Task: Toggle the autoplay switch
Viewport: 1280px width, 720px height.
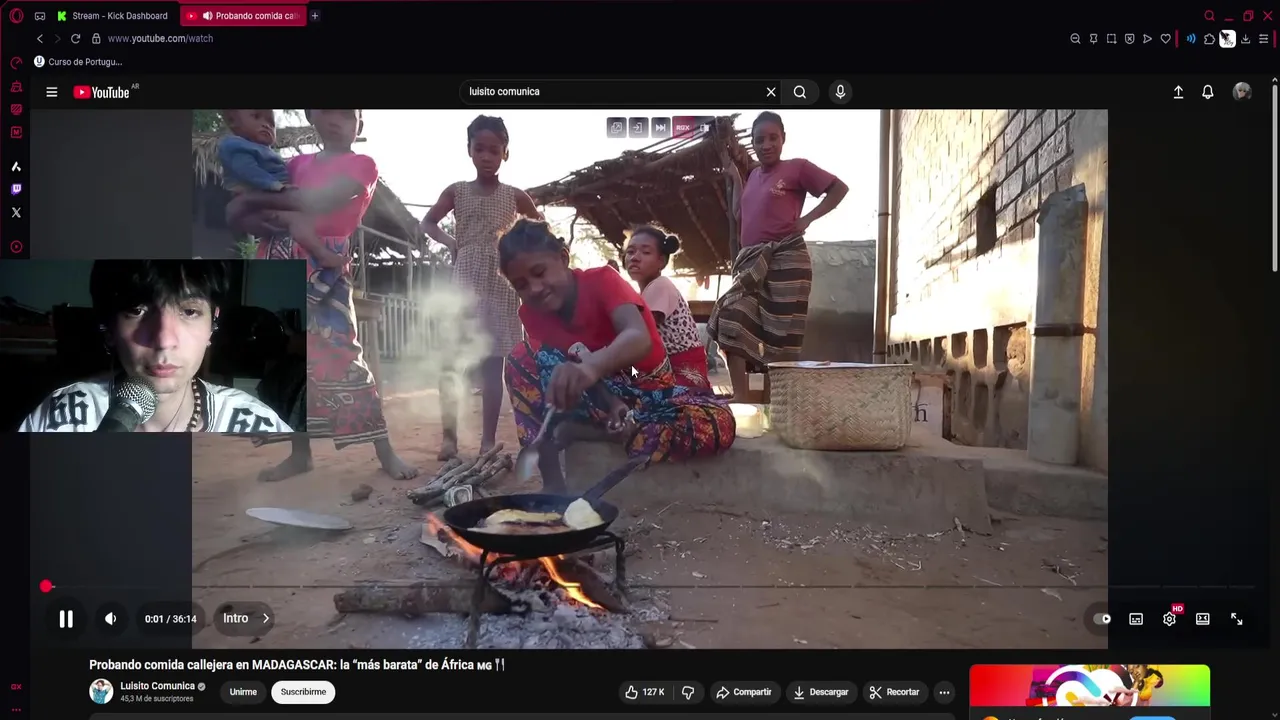Action: pos(1102,619)
